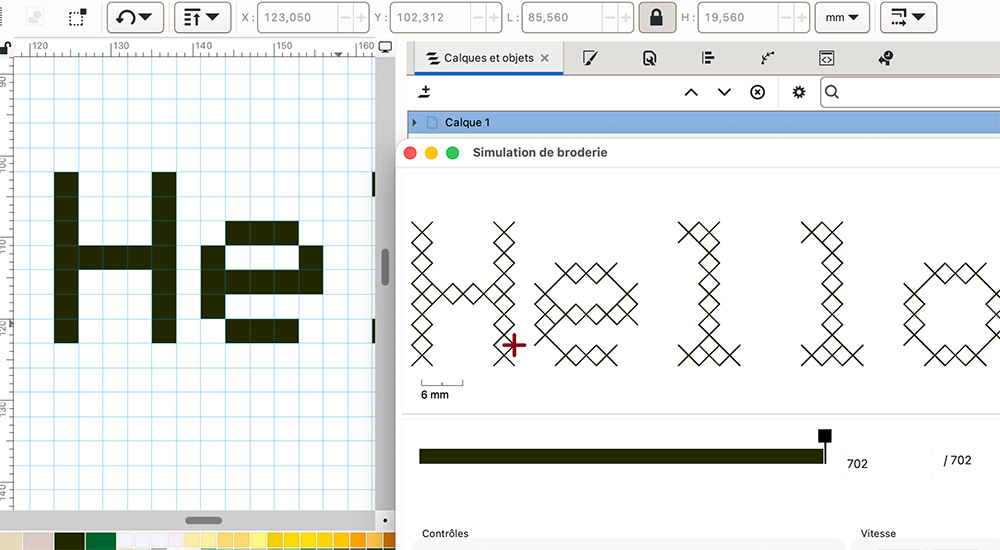
Task: Open the path effects panel icon
Action: [767, 58]
